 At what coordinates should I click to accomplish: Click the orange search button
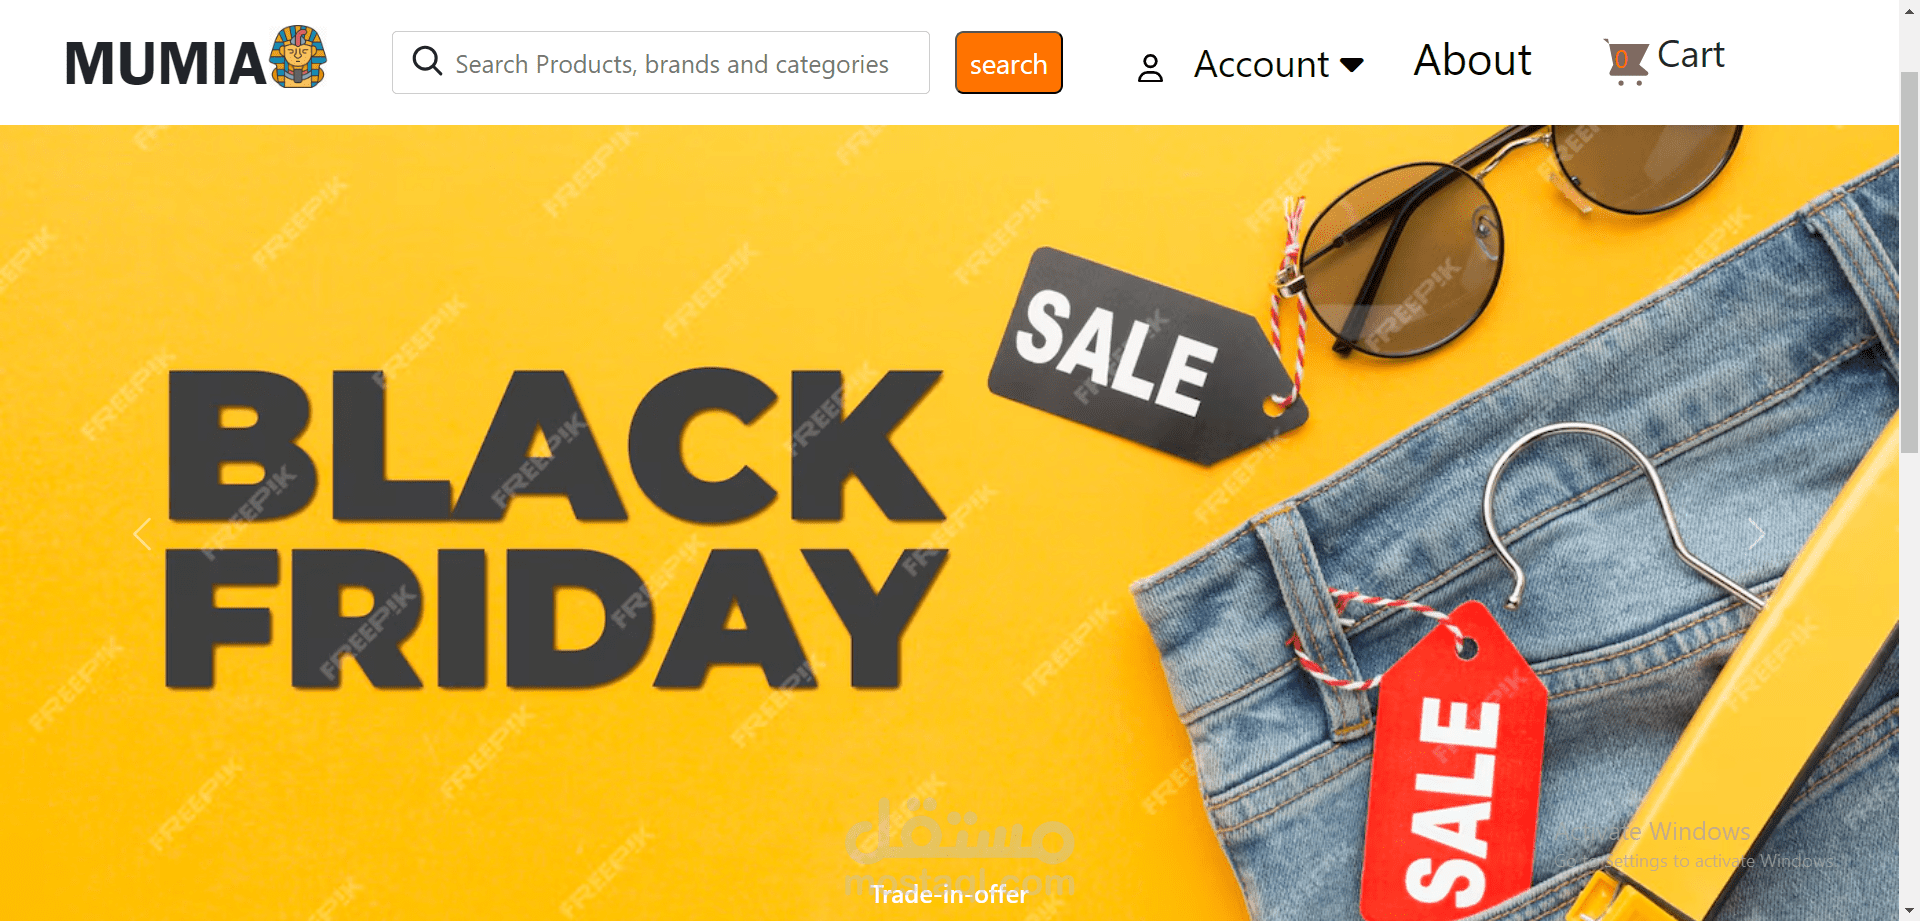tap(1008, 63)
